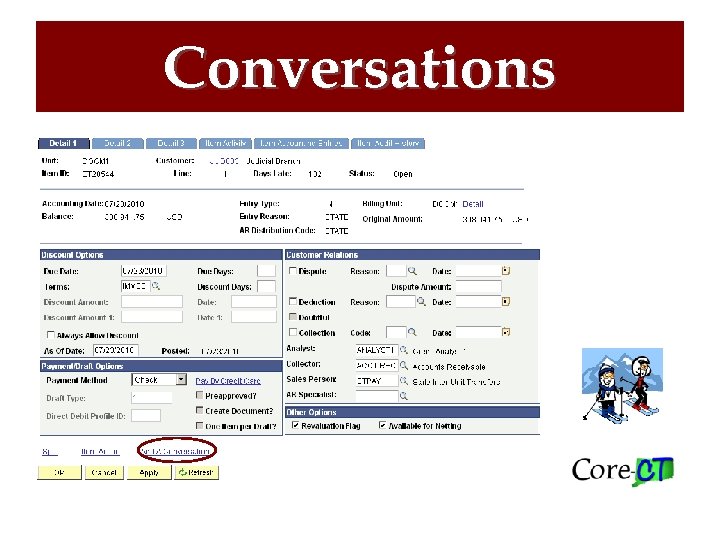Open the Collection Code lookup magnifier
The image size is (720, 540).
[x=412, y=332]
